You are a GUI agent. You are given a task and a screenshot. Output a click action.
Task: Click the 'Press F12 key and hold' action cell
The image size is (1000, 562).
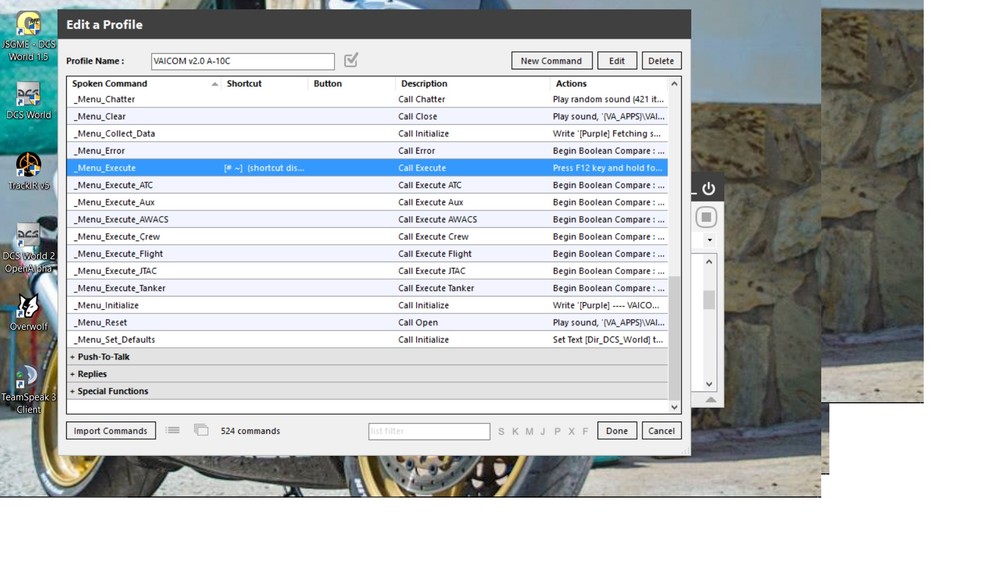click(x=608, y=168)
